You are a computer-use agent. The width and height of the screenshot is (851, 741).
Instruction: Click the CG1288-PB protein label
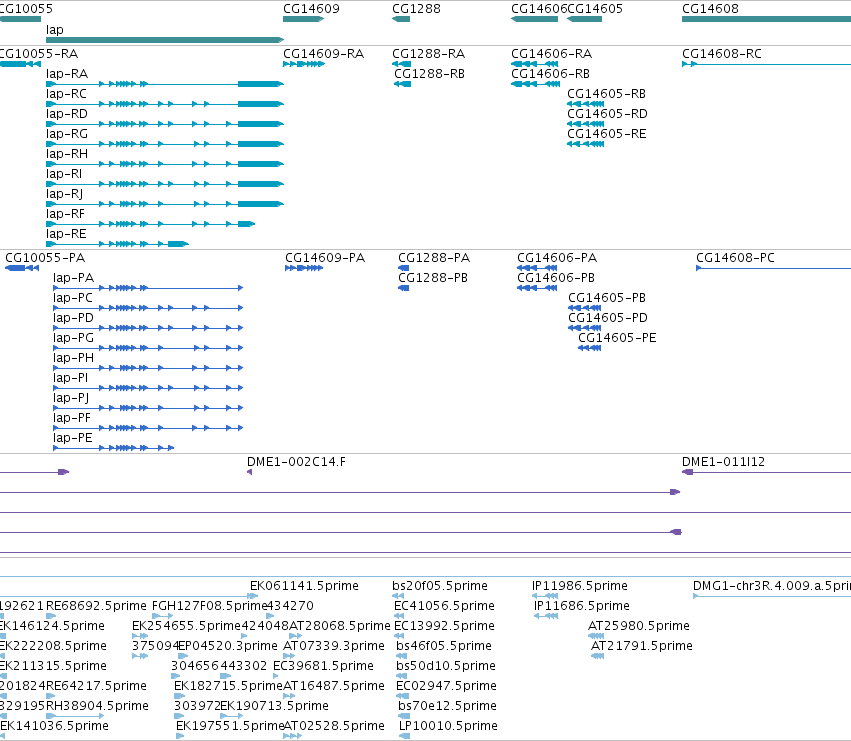pos(433,278)
